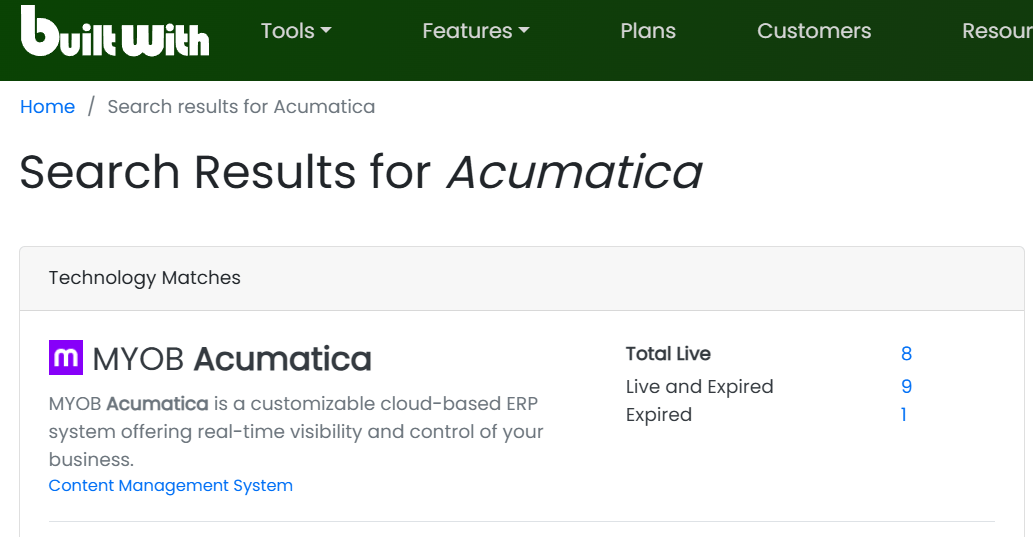Follow the Home breadcrumb link
Image resolution: width=1033 pixels, height=537 pixels.
click(48, 107)
